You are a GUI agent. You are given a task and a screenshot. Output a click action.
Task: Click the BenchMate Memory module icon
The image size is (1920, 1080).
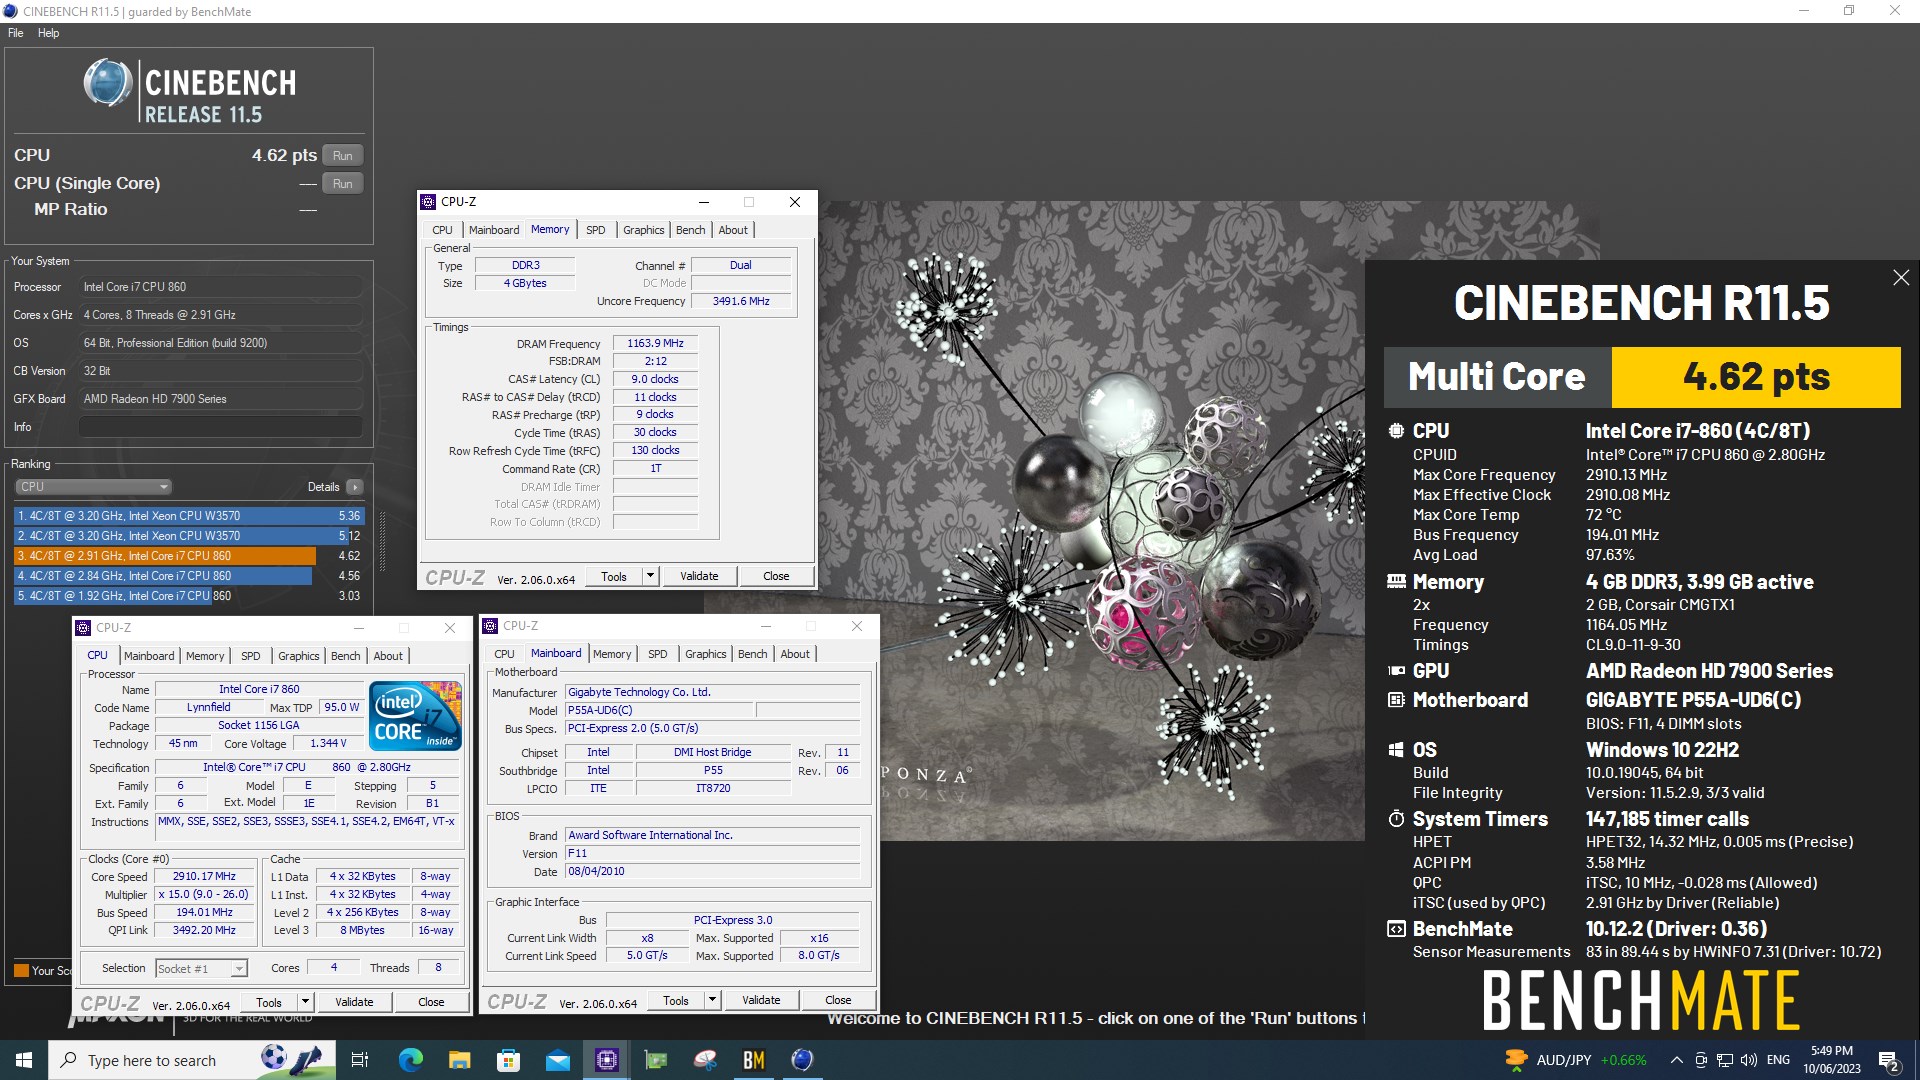pyautogui.click(x=1396, y=581)
